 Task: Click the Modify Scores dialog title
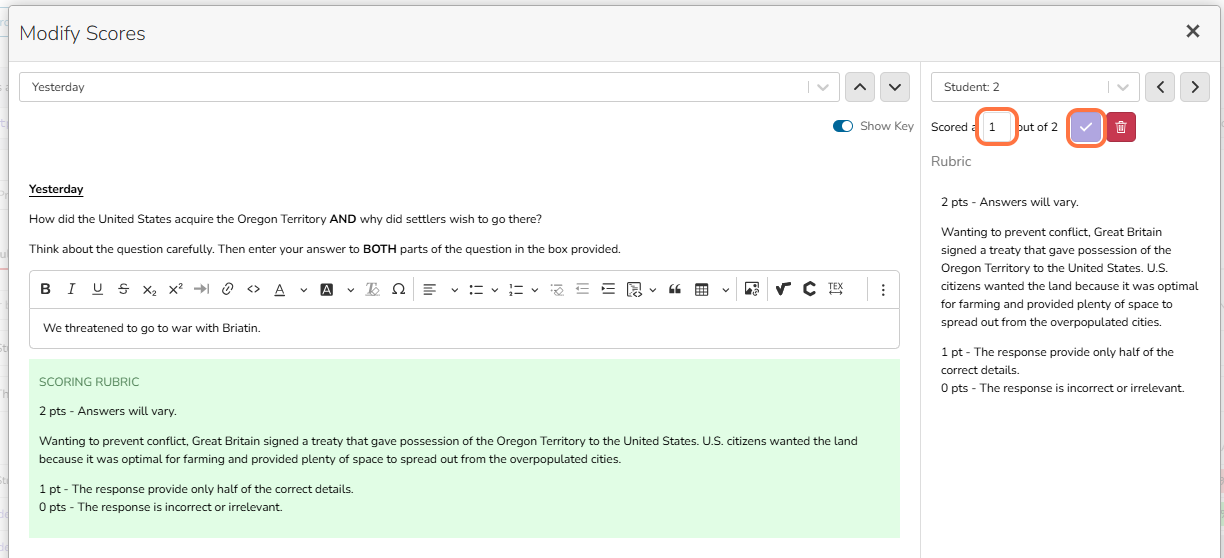pos(82,33)
